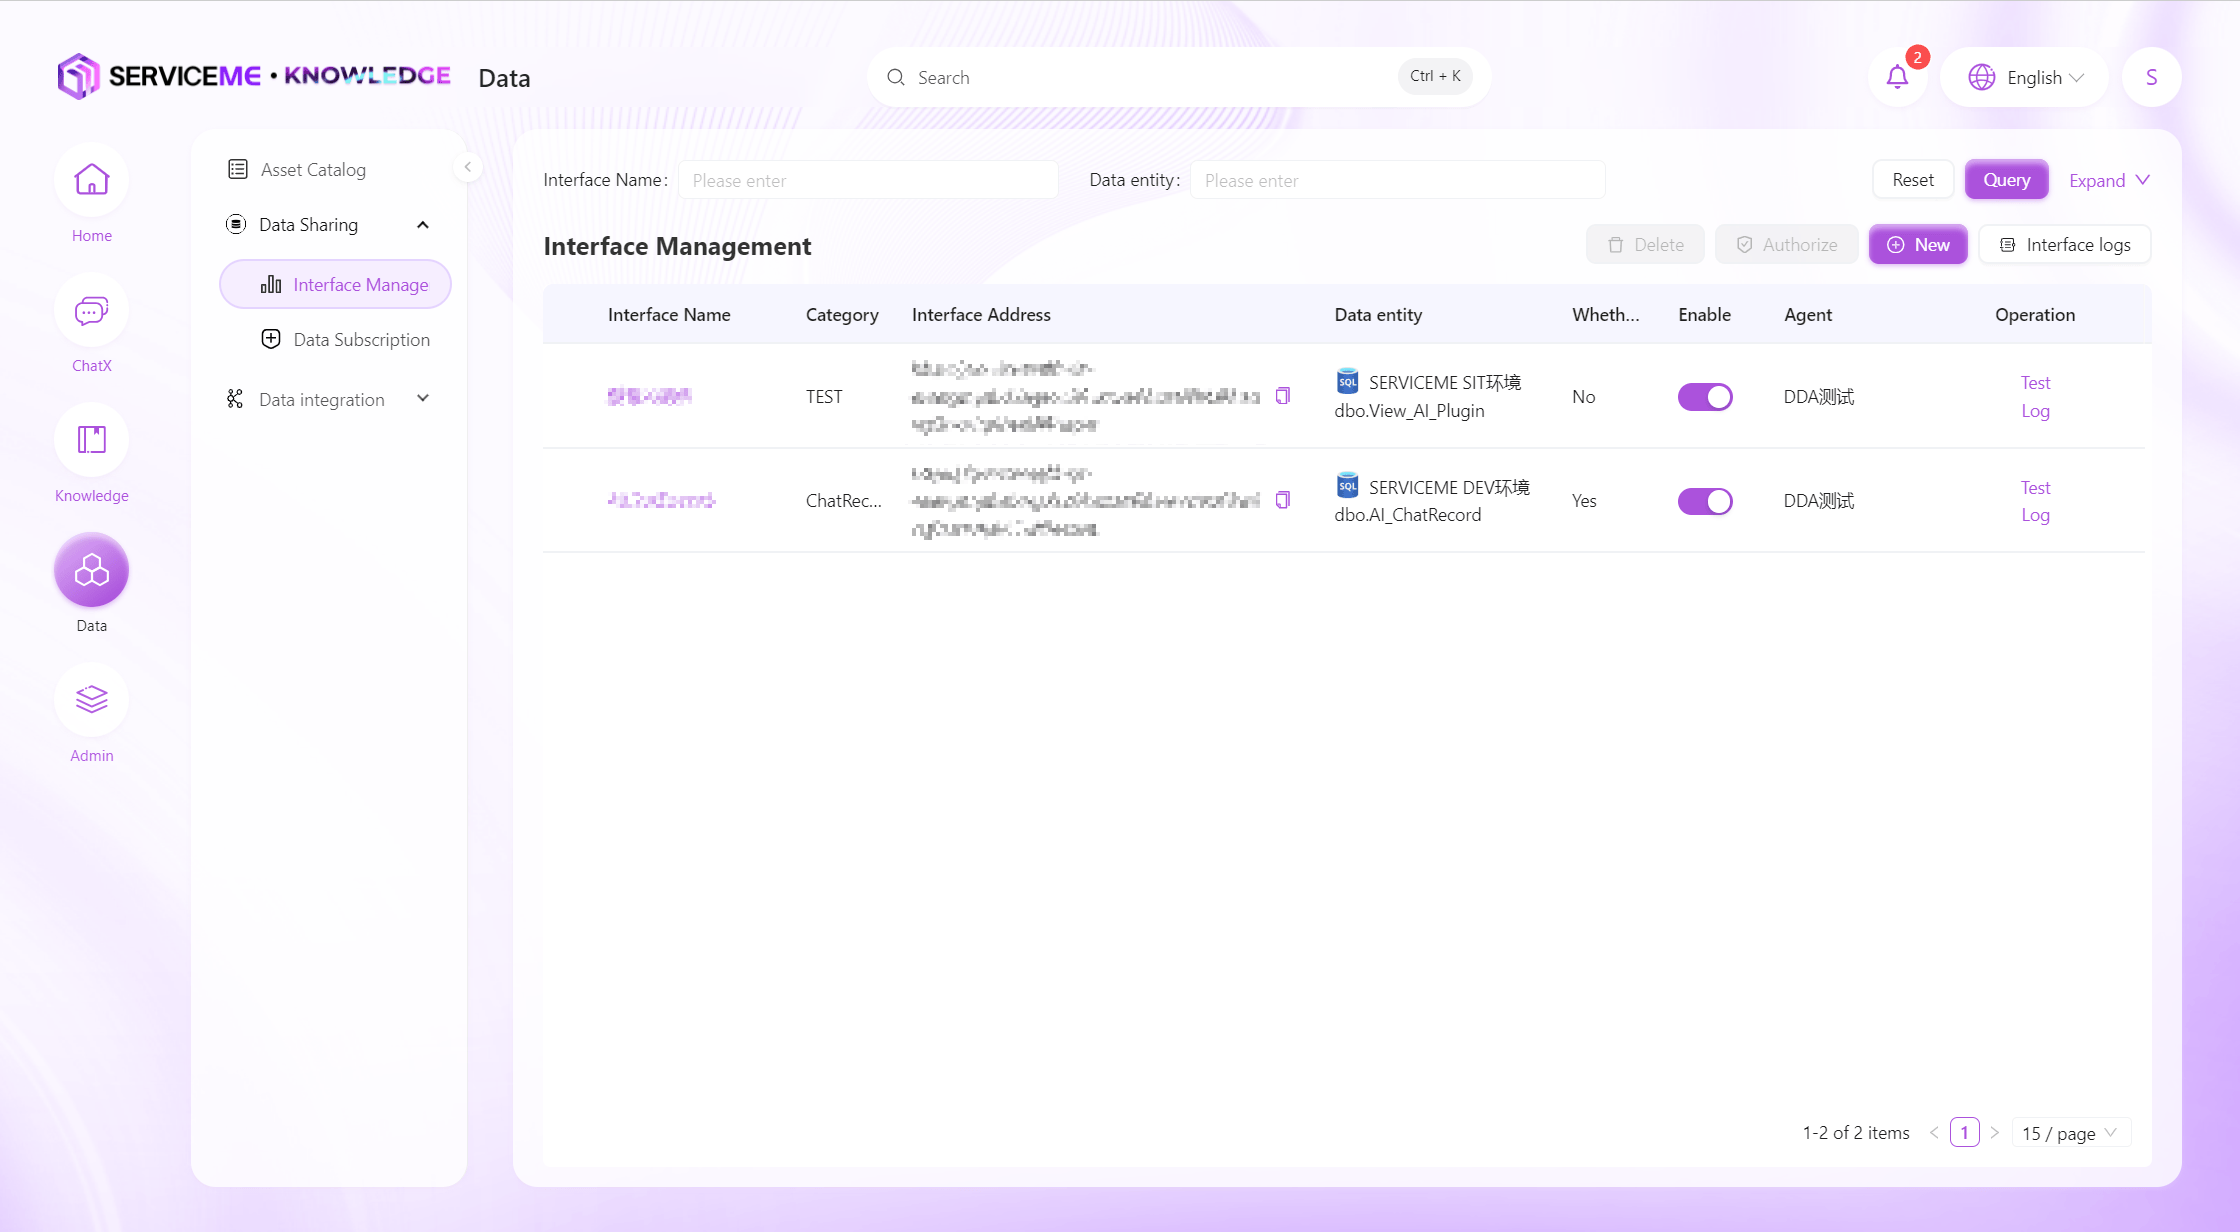The image size is (2240, 1232).
Task: Select Interface Manage menu item
Action: pos(335,284)
